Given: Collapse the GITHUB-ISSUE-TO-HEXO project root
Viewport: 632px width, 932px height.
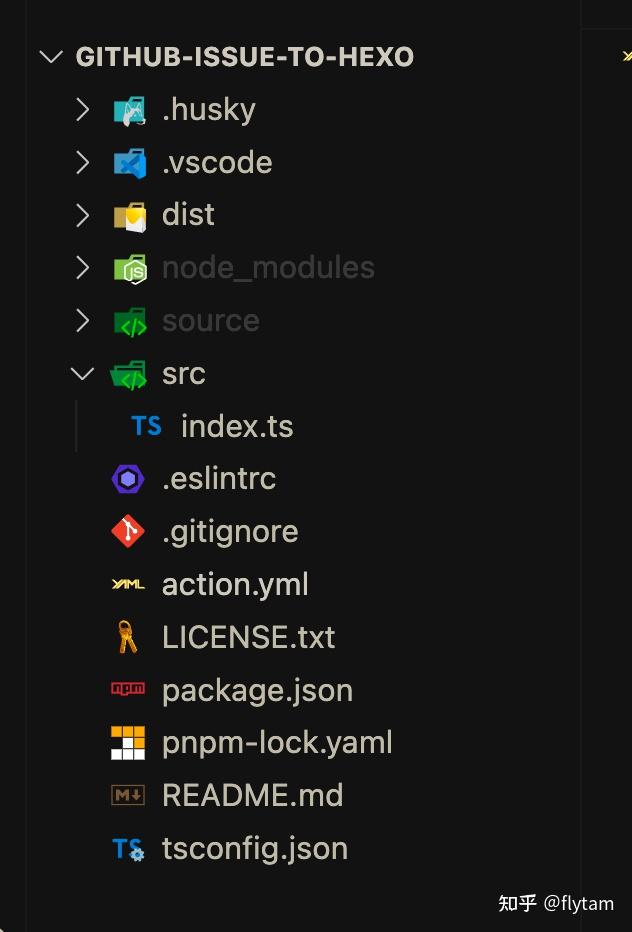Looking at the screenshot, I should pyautogui.click(x=50, y=57).
